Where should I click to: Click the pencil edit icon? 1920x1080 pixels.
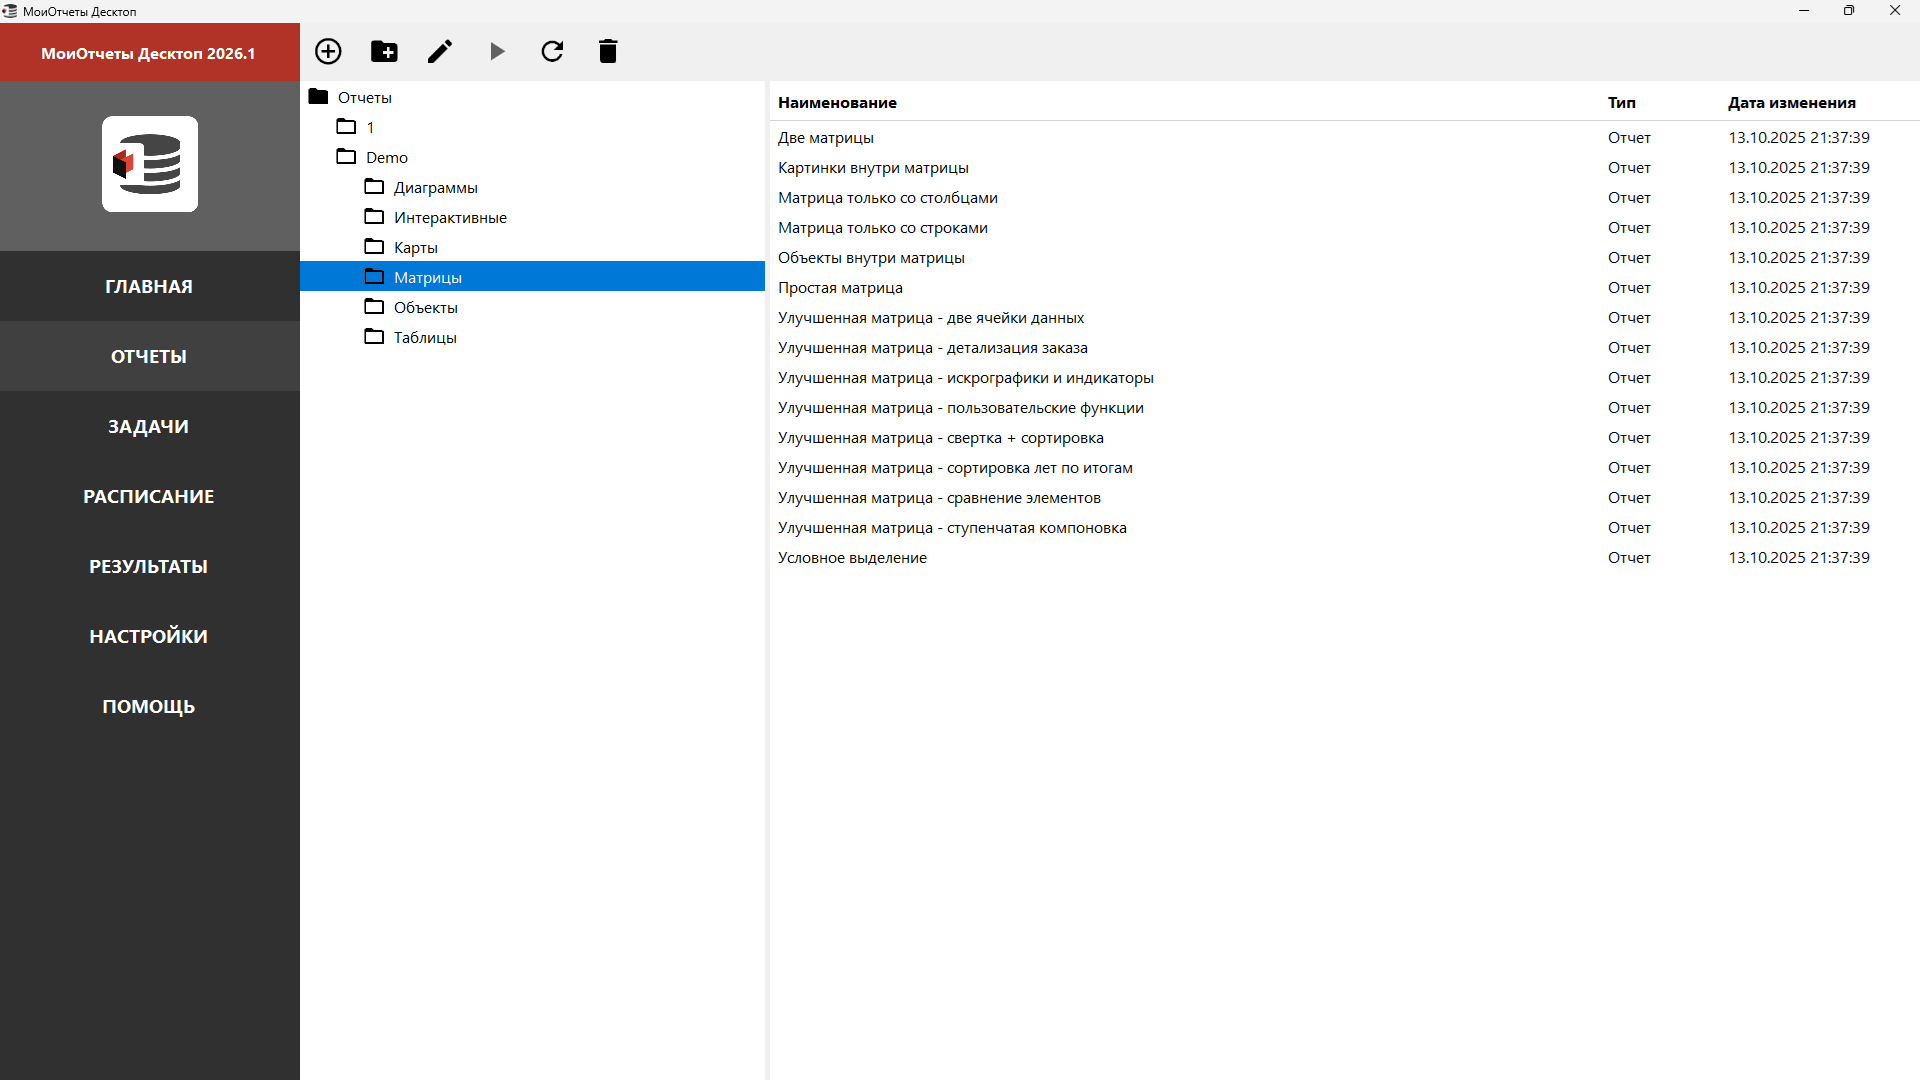click(x=440, y=51)
